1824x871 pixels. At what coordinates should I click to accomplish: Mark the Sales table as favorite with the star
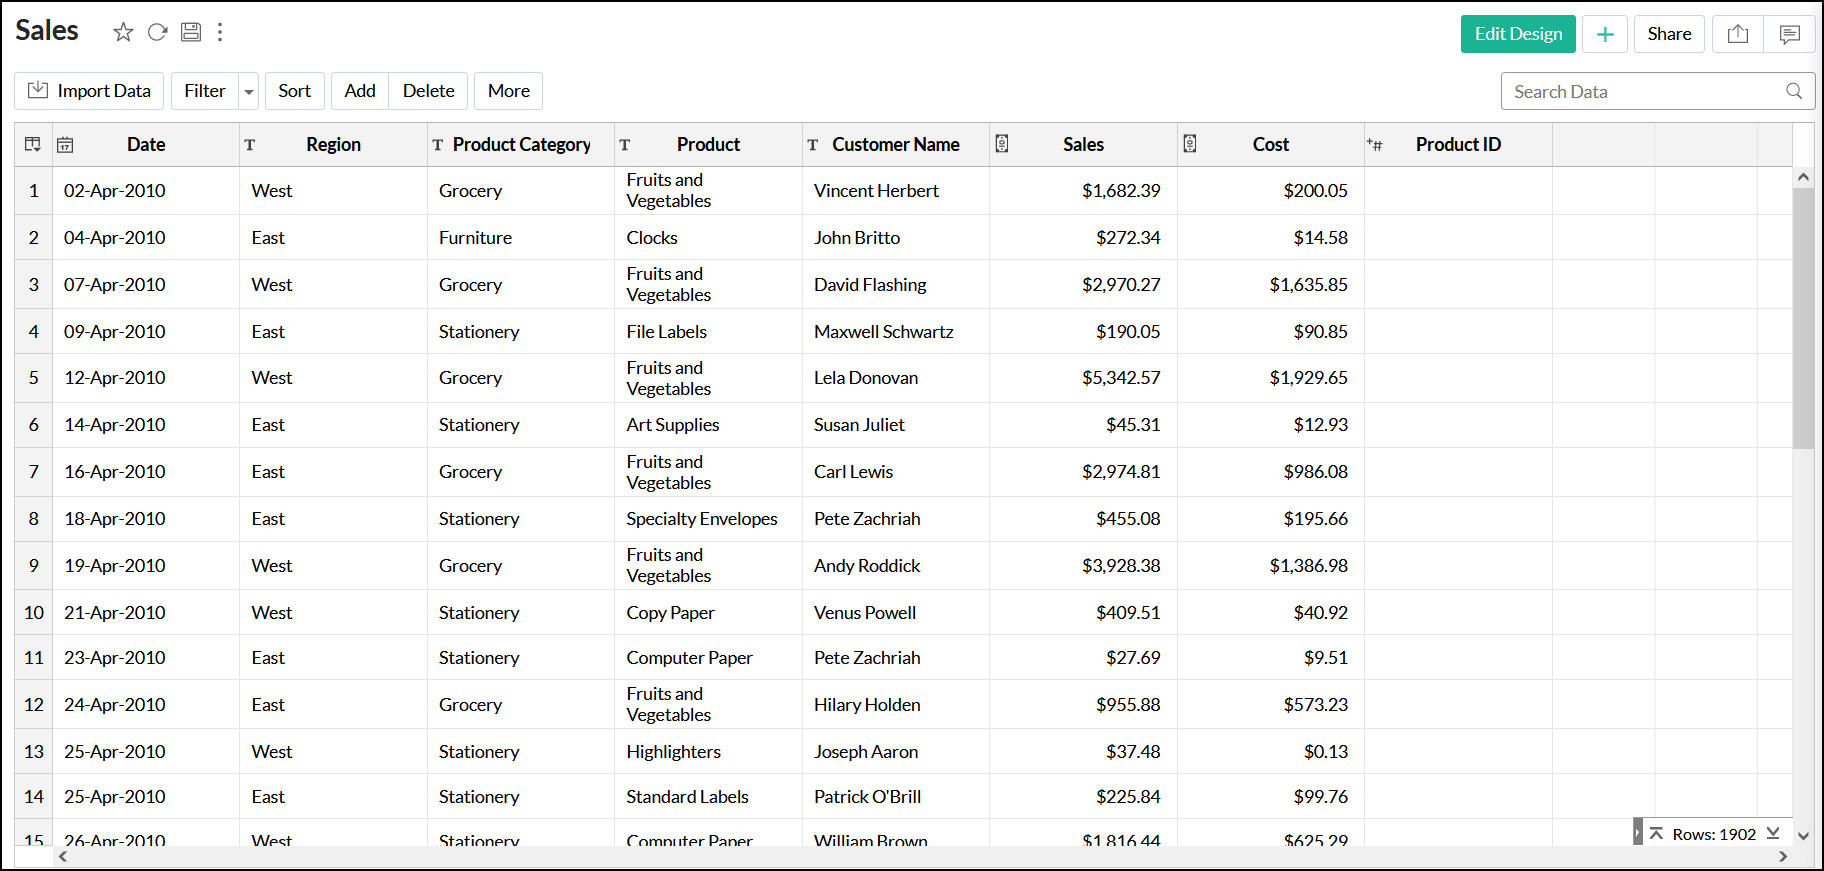click(x=123, y=32)
